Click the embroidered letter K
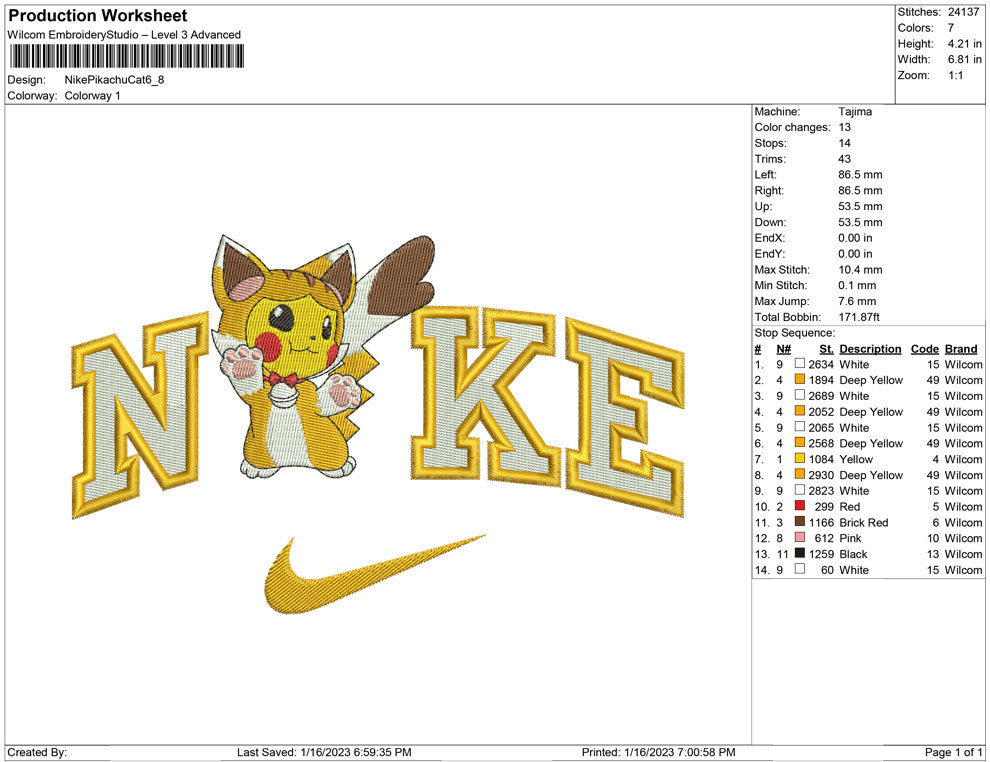This screenshot has height=762, width=990. point(486,395)
